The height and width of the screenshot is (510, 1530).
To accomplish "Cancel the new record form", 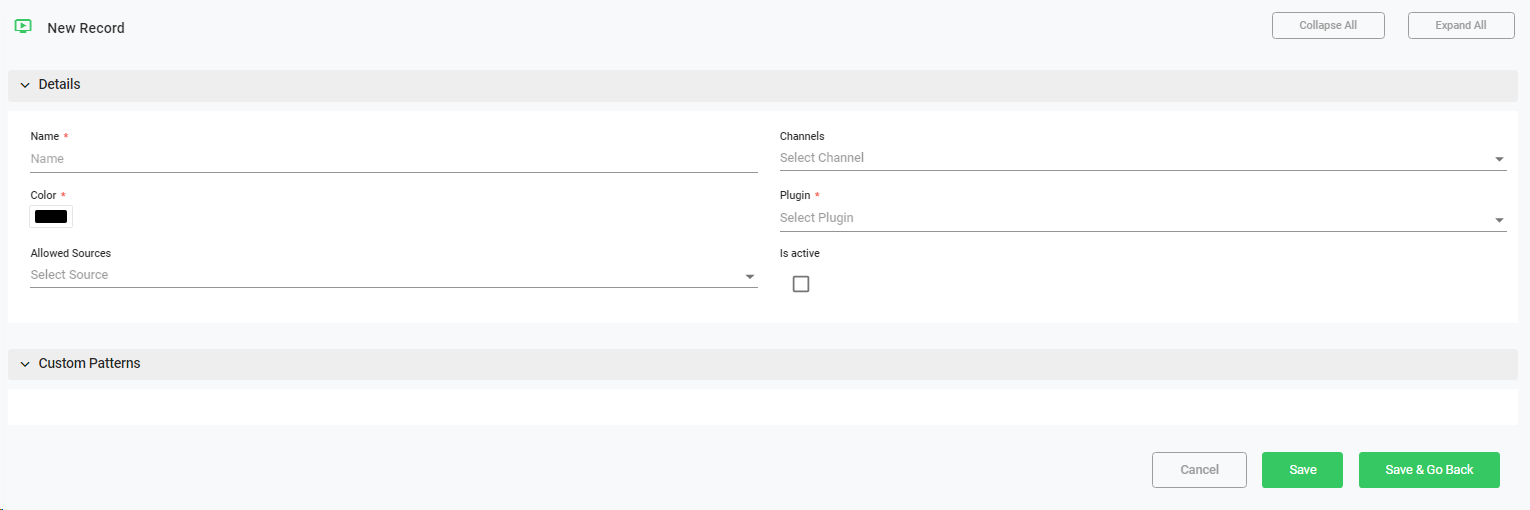I will point(1199,470).
